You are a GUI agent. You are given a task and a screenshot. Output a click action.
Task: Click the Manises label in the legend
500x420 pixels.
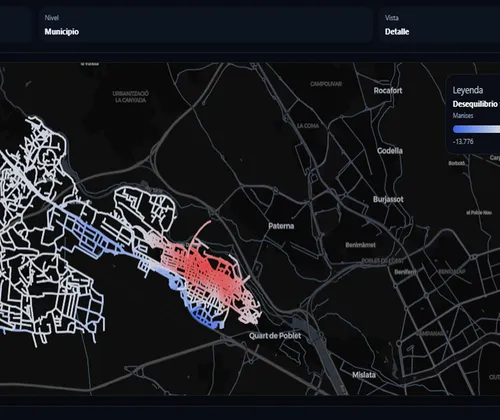pyautogui.click(x=463, y=116)
